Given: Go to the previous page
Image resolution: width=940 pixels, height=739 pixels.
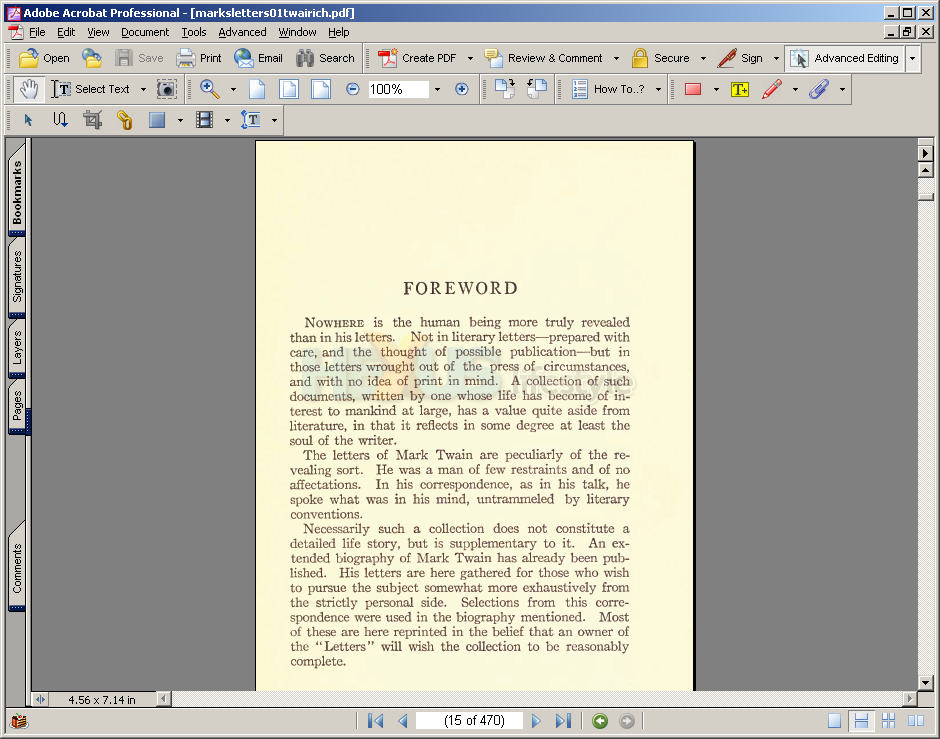Looking at the screenshot, I should click(403, 720).
